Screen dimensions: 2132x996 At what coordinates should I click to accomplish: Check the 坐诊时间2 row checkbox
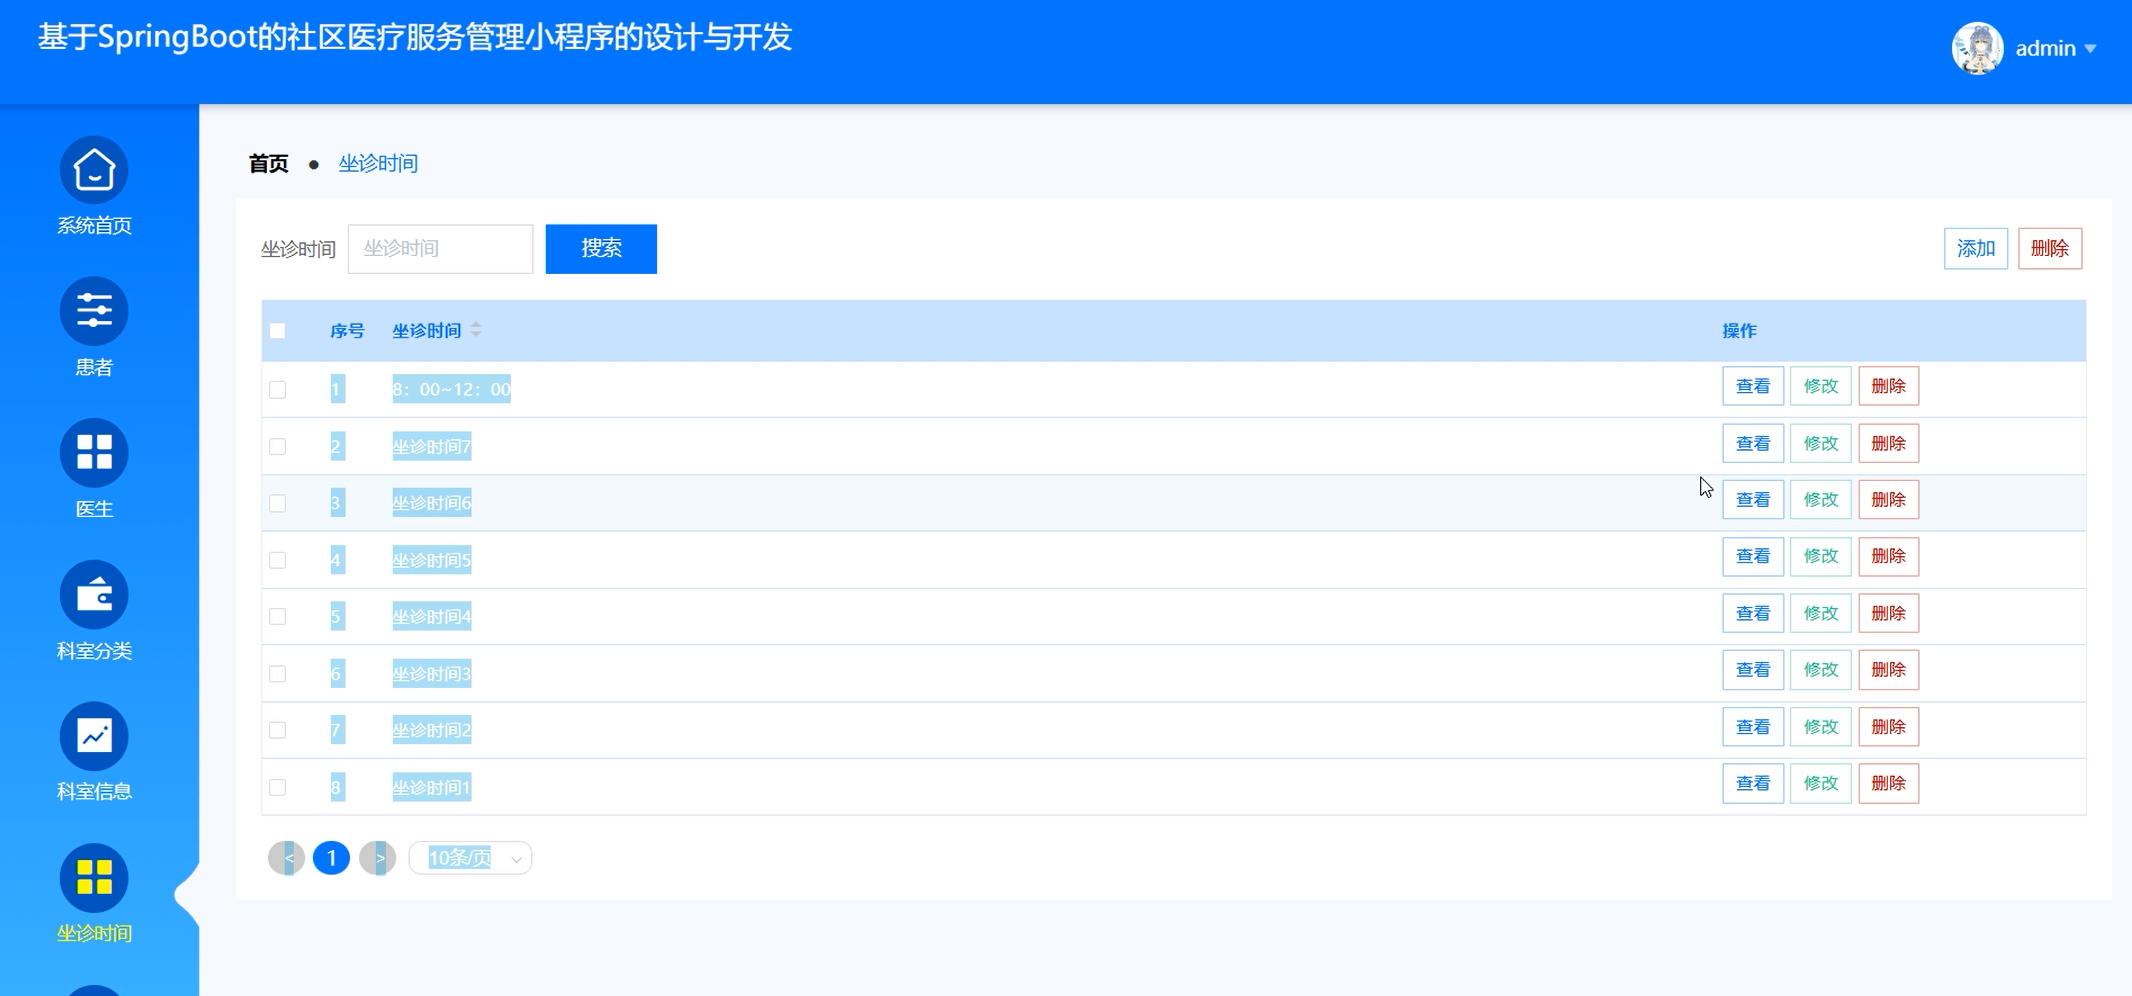tap(278, 730)
